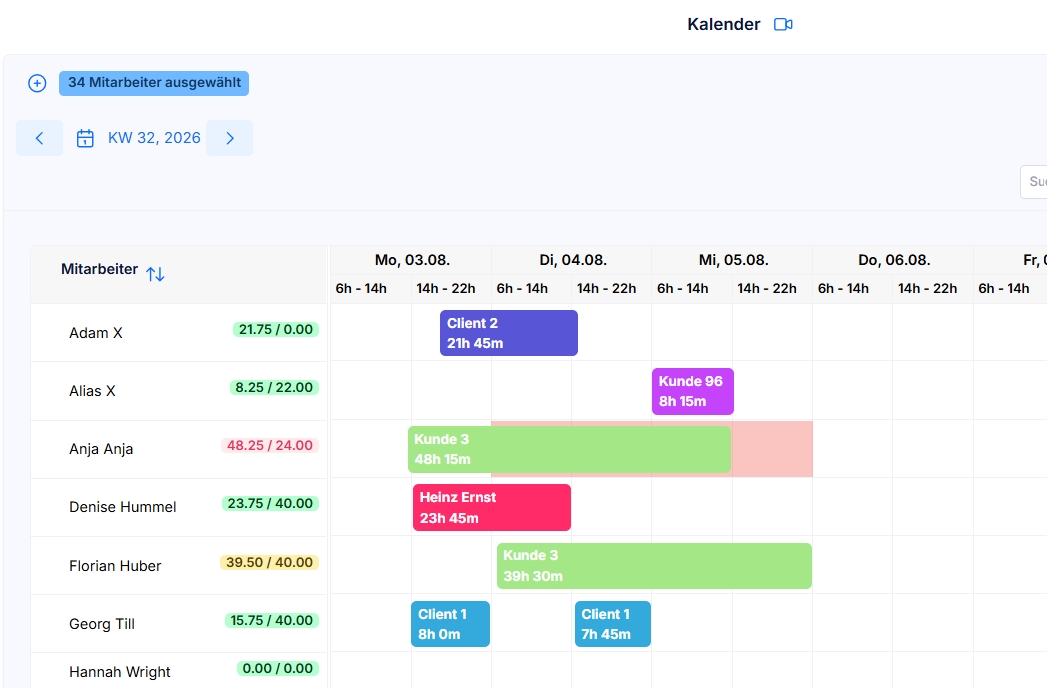Open the purple Kunde 96 shift

[692, 391]
